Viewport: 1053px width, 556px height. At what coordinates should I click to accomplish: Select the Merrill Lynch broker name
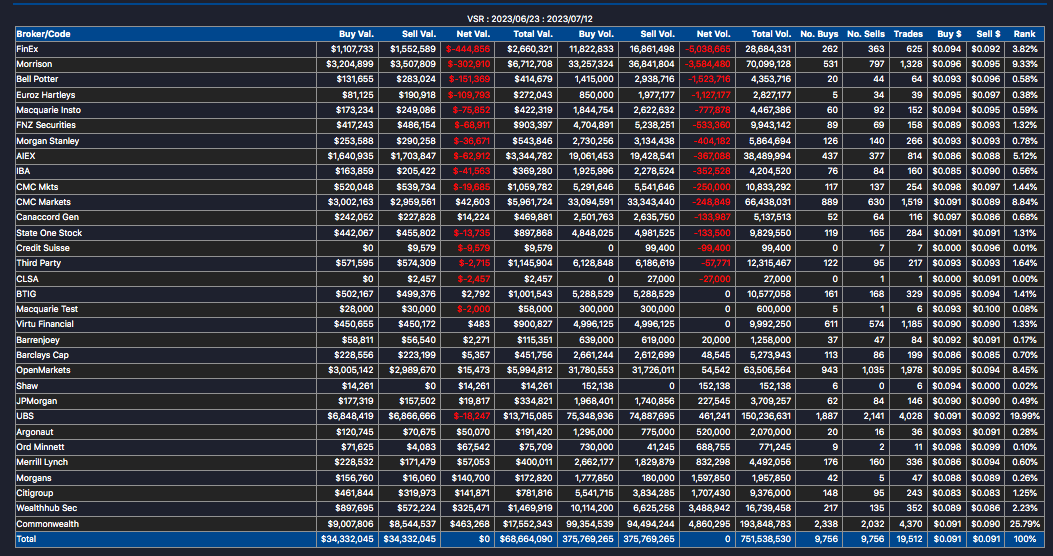click(42, 462)
